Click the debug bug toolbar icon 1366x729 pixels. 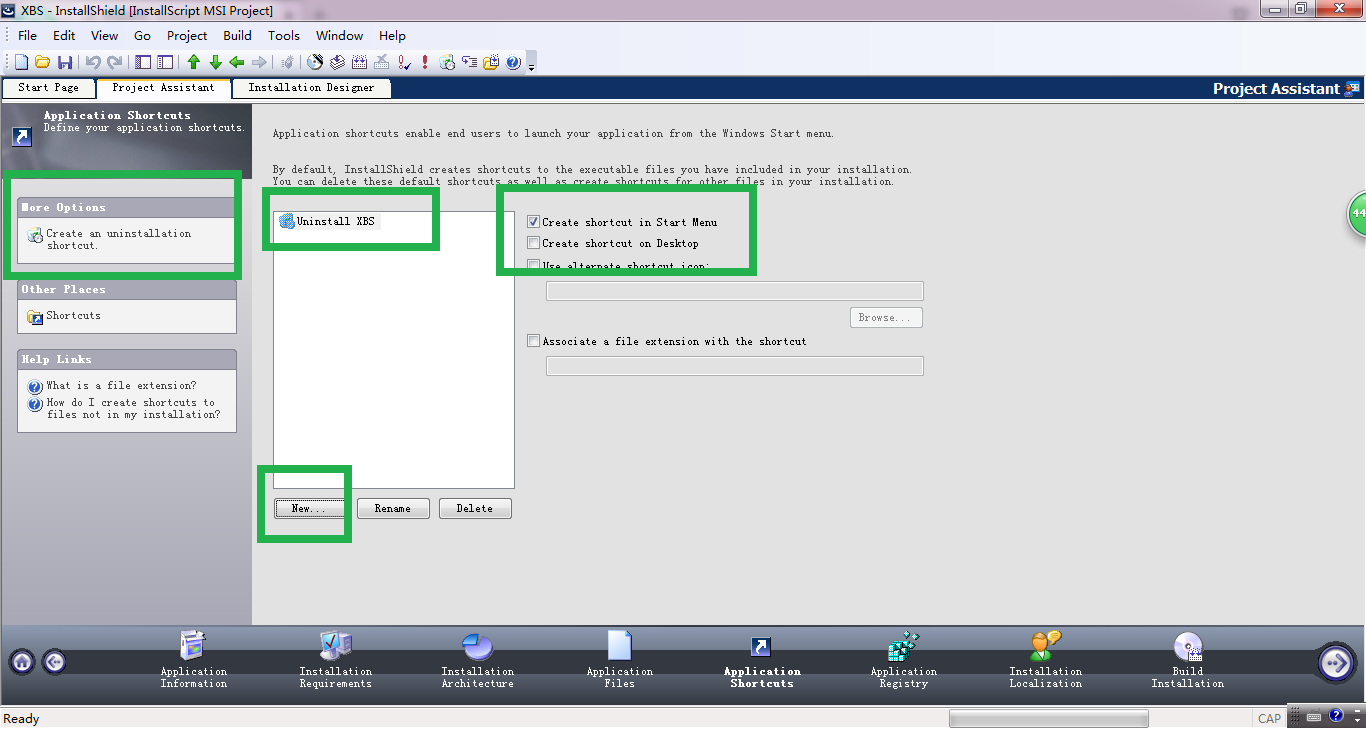point(287,62)
